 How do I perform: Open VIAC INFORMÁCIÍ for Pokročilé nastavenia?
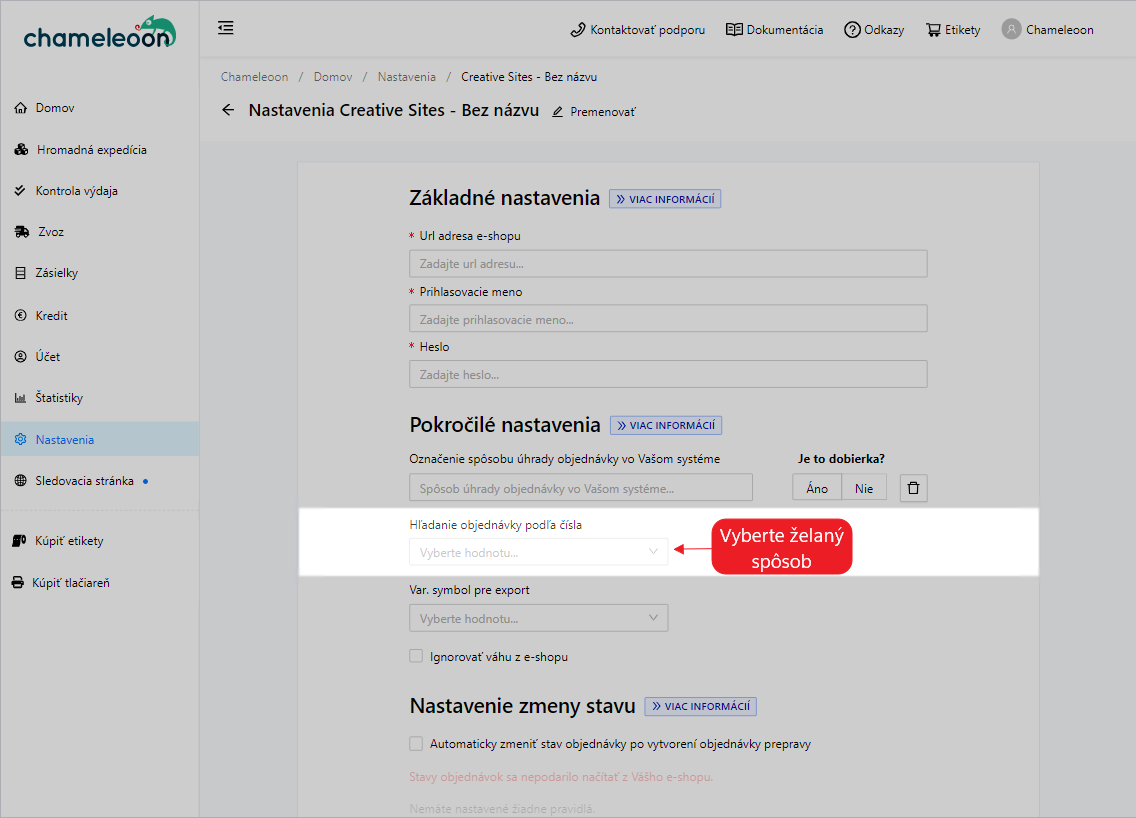point(665,425)
